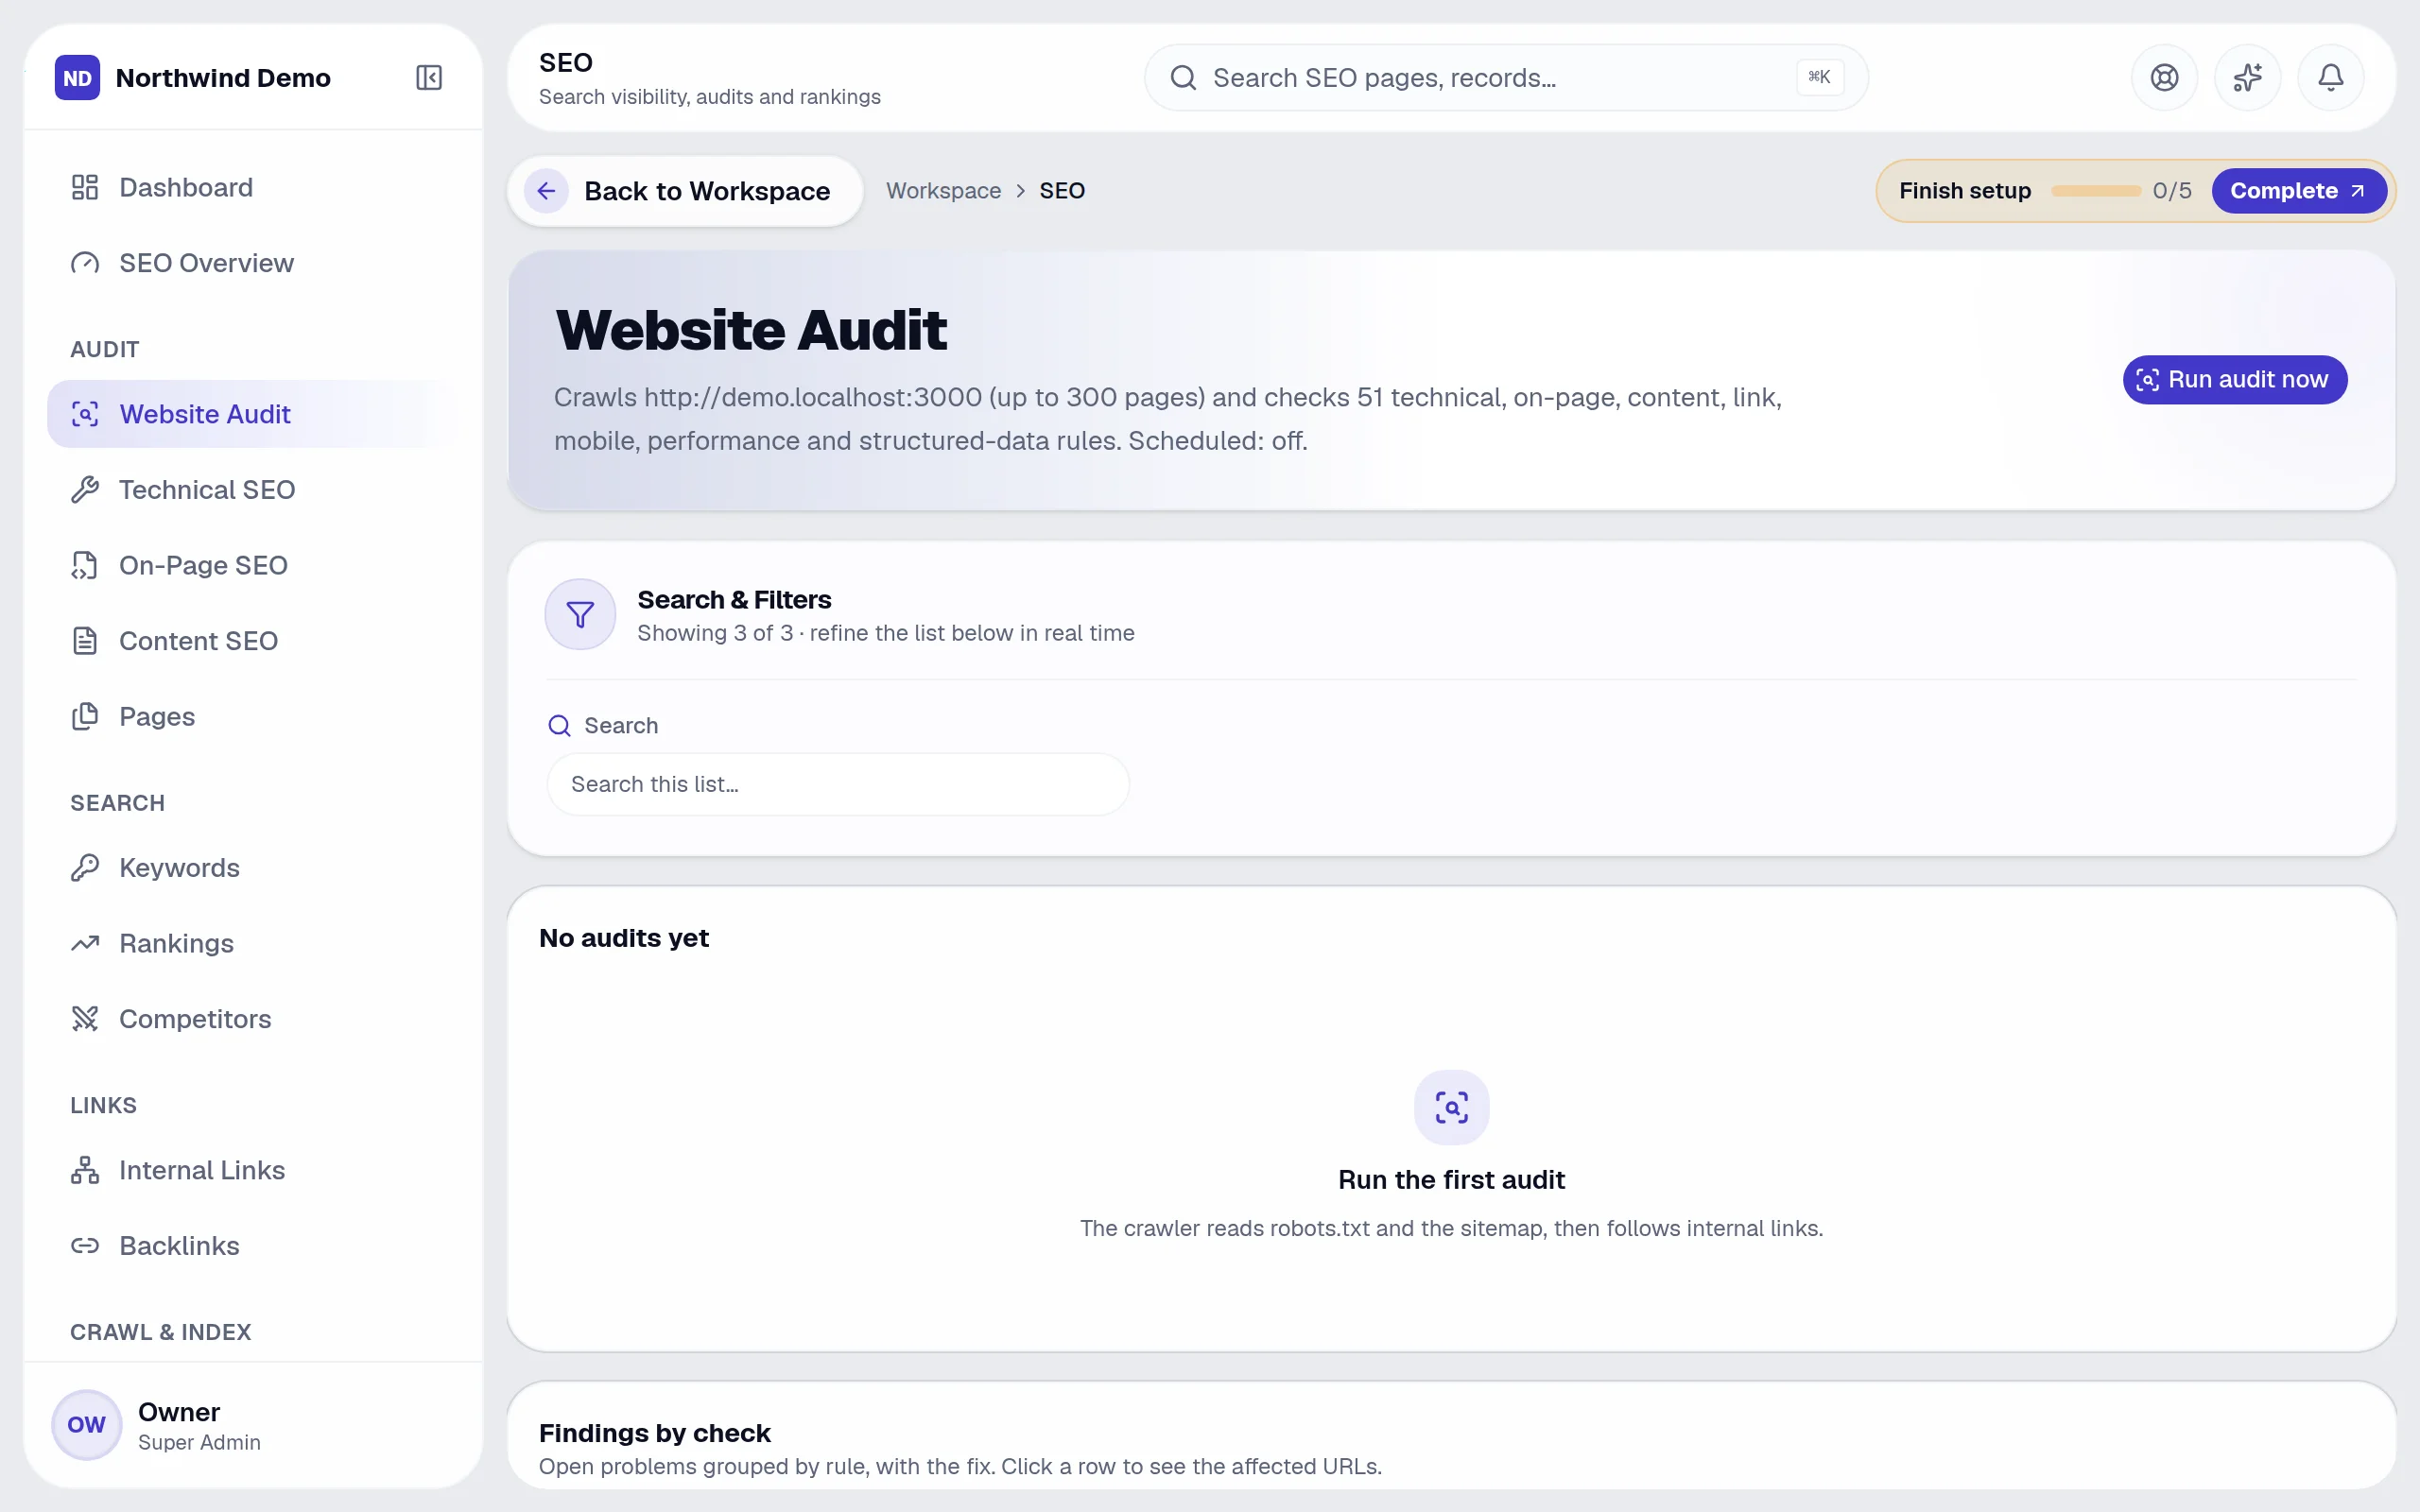Open Dashboard in the sidebar
Image resolution: width=2420 pixels, height=1512 pixels.
[253, 187]
